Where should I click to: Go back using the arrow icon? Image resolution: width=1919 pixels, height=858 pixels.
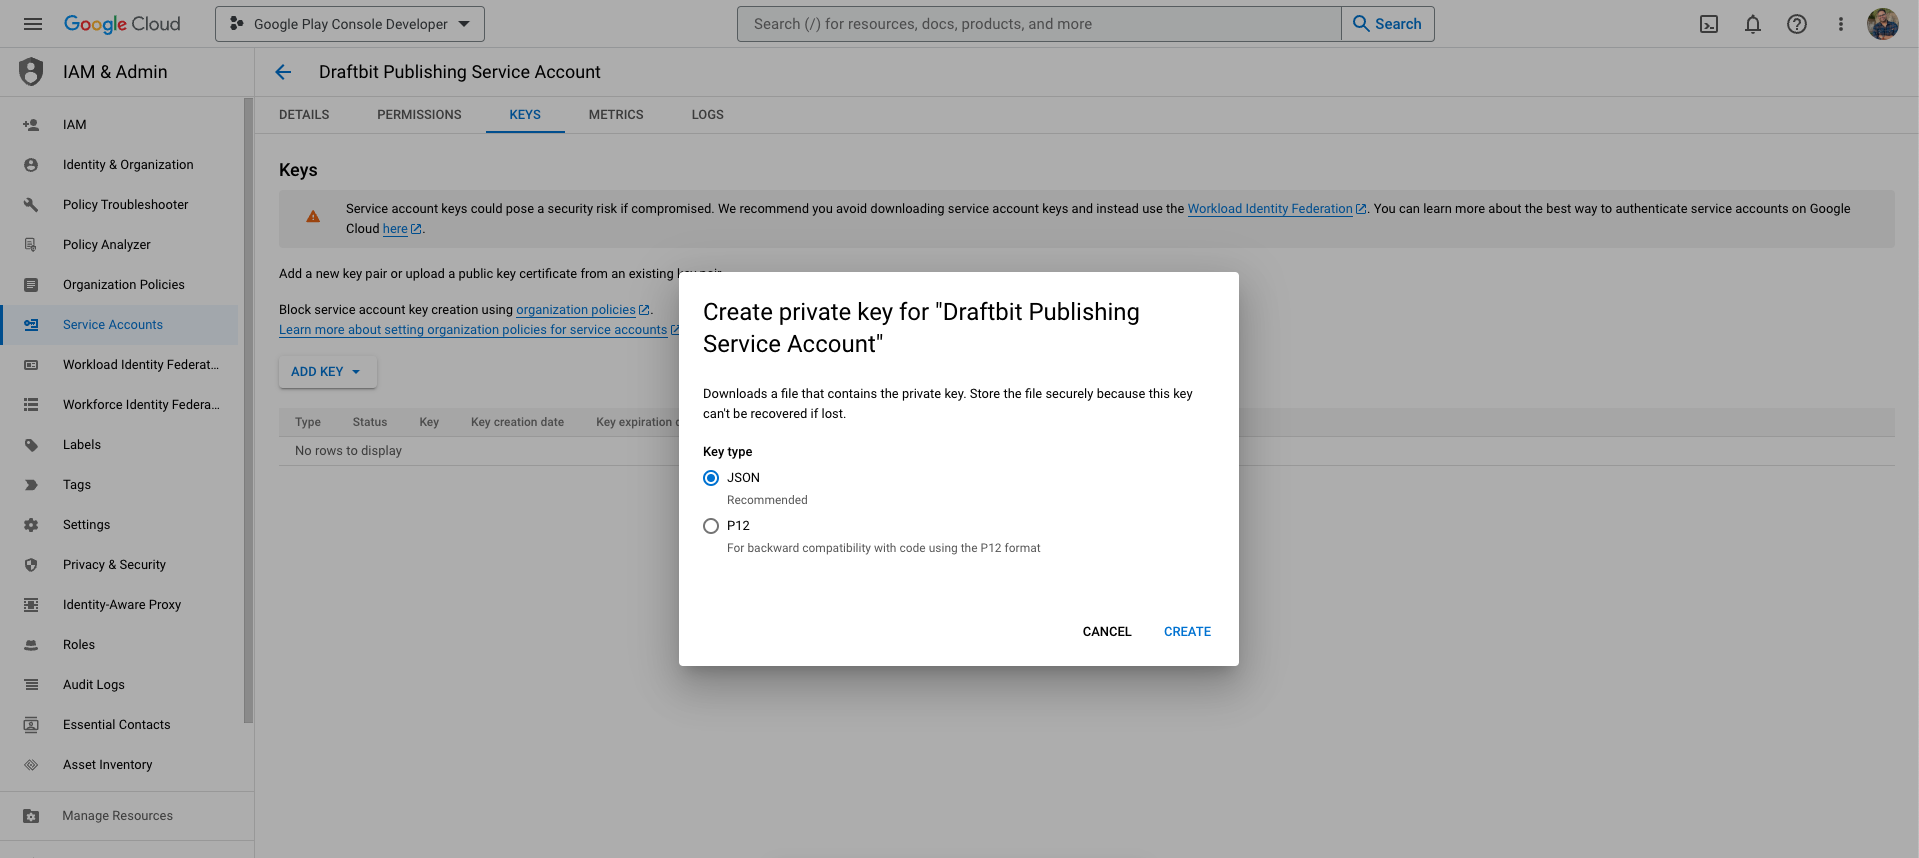click(283, 72)
